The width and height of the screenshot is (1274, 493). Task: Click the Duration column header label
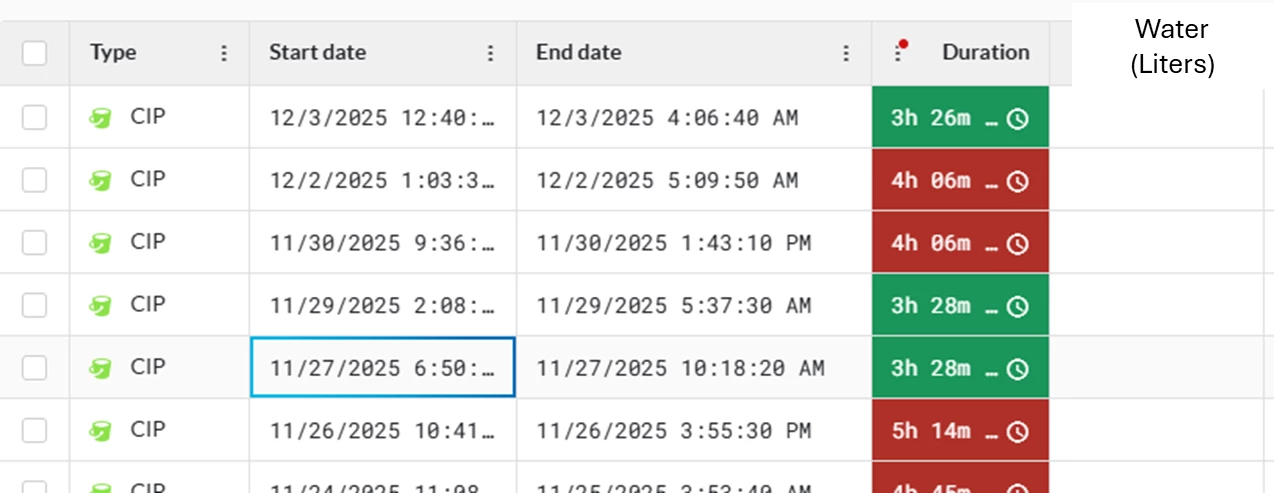[985, 53]
